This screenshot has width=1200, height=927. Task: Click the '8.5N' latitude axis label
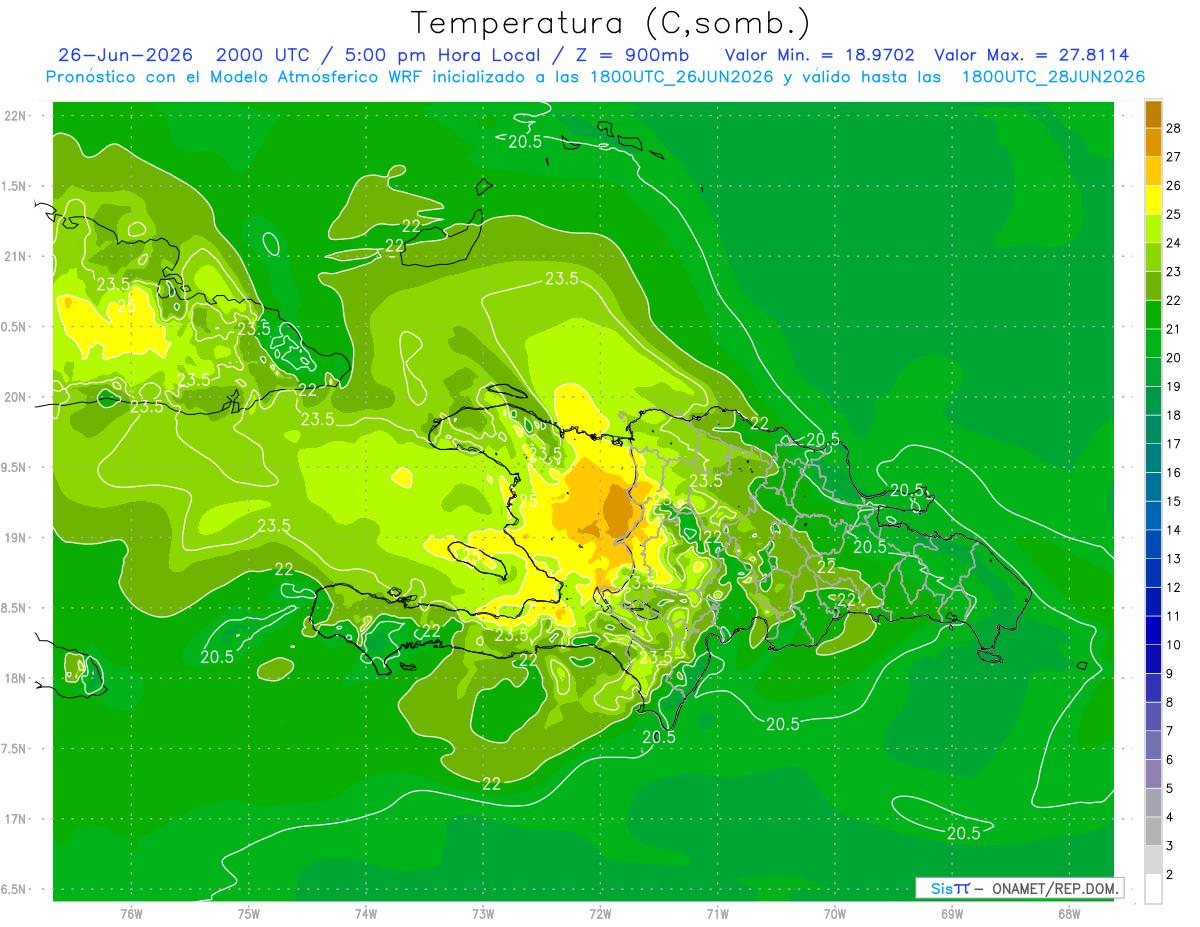pyautogui.click(x=15, y=608)
